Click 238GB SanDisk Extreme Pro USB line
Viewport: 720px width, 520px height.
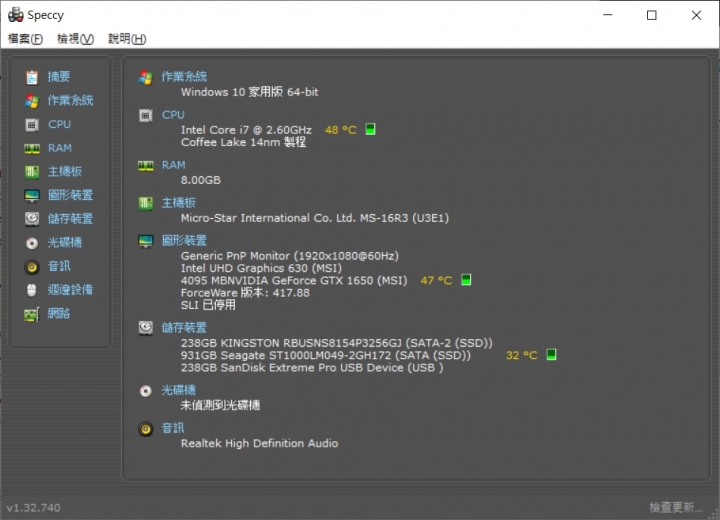point(312,368)
